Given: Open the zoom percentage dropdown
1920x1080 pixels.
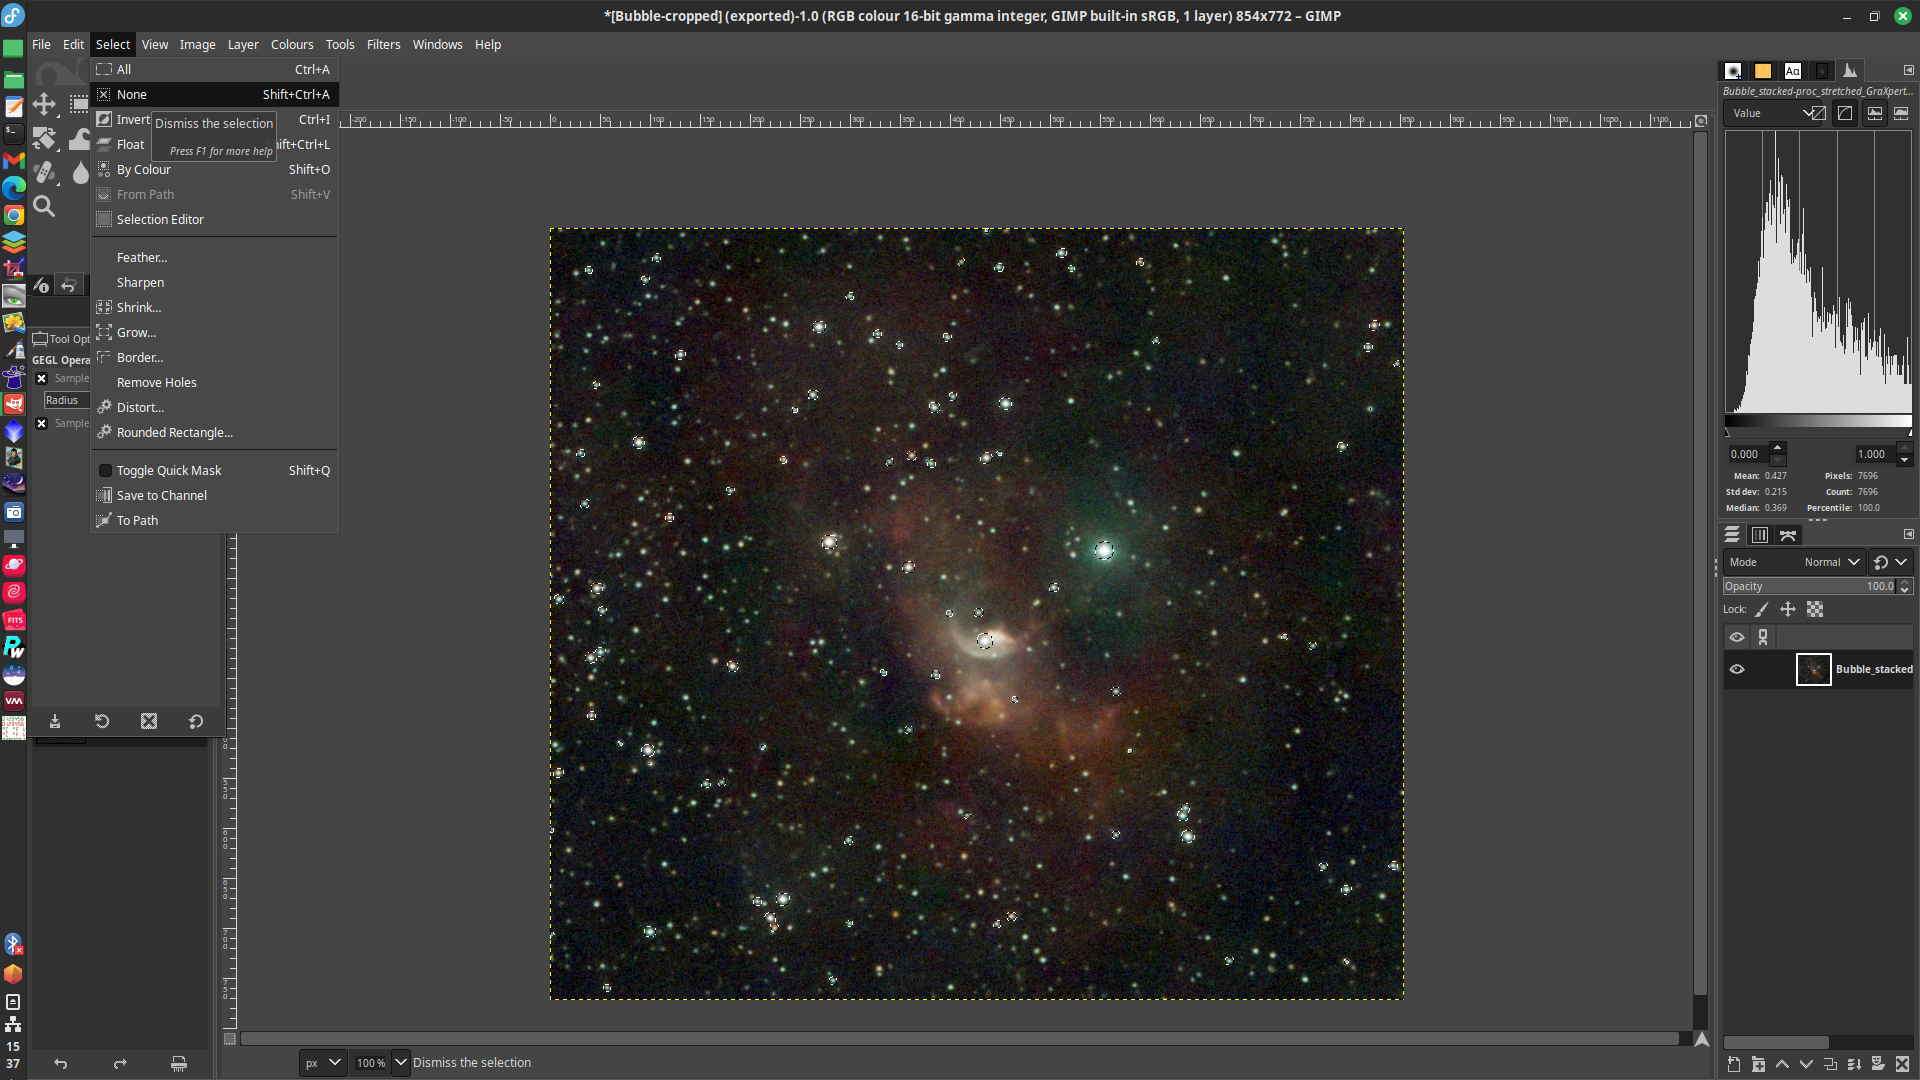Looking at the screenshot, I should coord(400,1063).
